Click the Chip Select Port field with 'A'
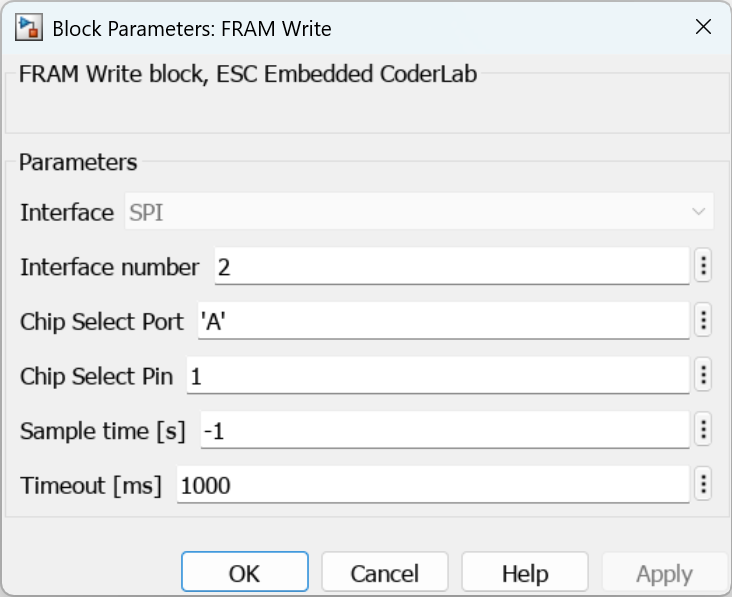The width and height of the screenshot is (732, 597). [x=443, y=321]
